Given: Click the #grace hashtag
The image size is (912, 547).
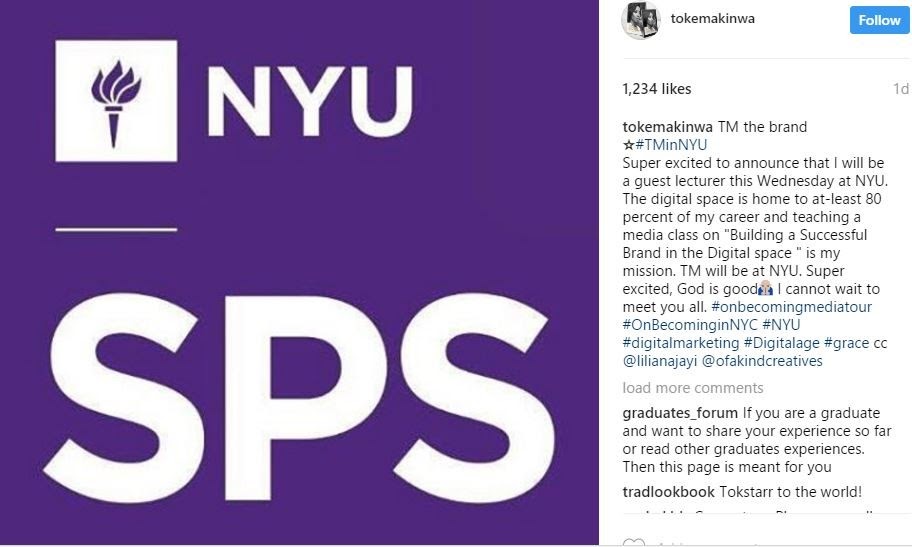Looking at the screenshot, I should (847, 343).
